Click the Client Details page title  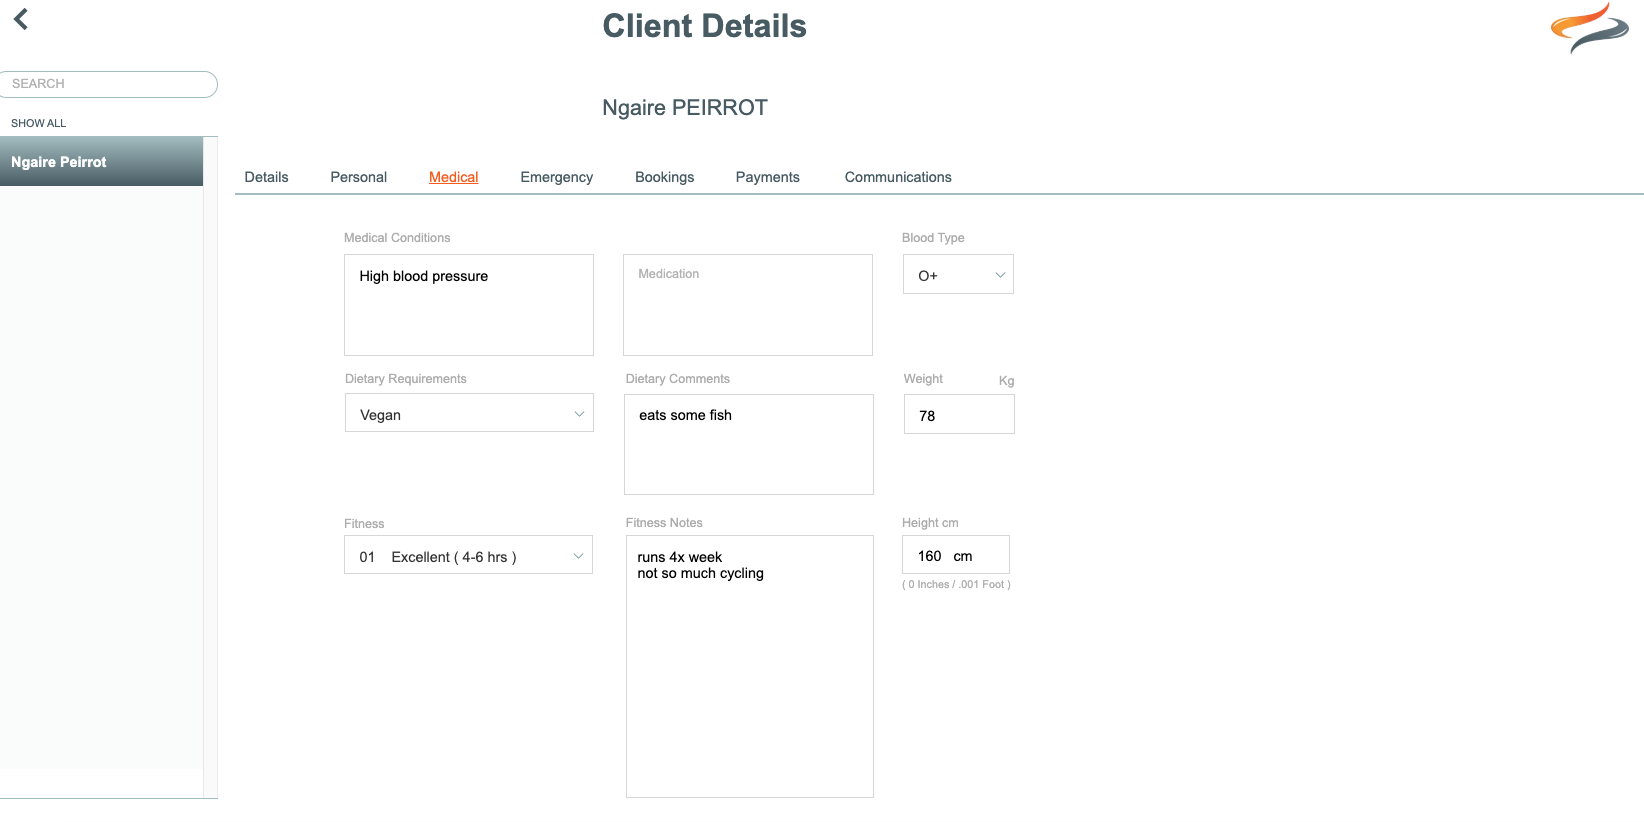(704, 26)
